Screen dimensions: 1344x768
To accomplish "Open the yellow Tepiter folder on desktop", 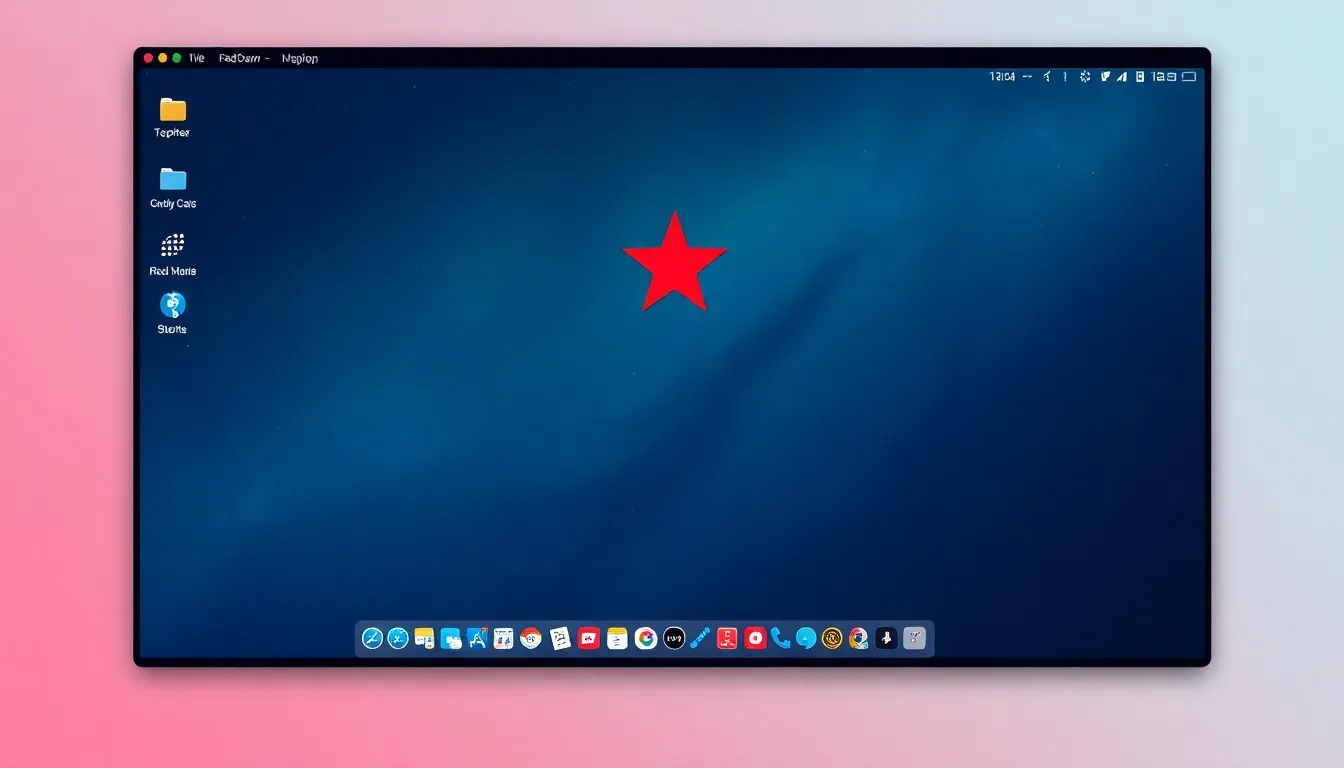I will pos(173,110).
